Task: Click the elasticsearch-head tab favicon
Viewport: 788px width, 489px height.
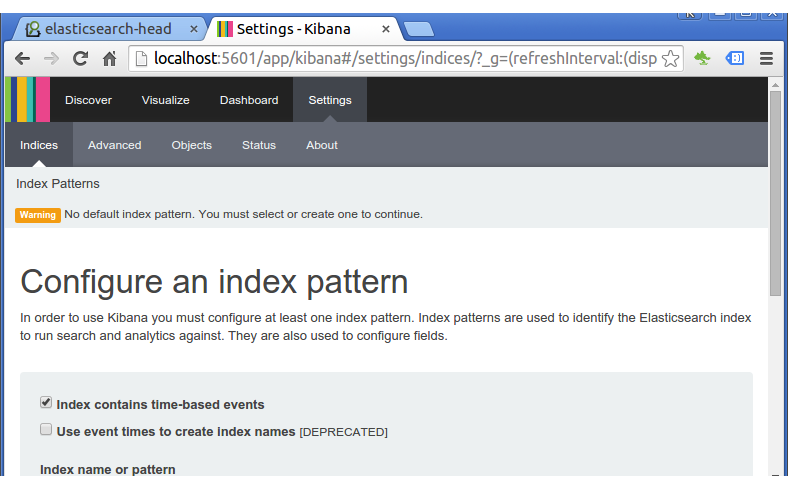Action: click(33, 29)
